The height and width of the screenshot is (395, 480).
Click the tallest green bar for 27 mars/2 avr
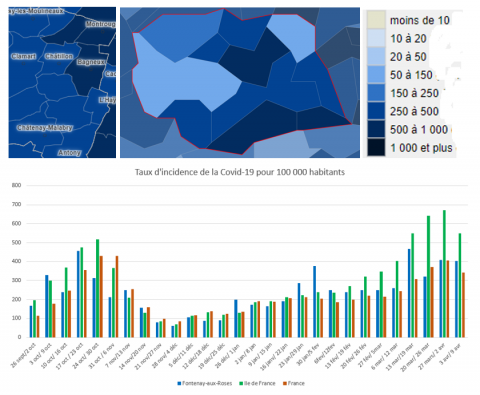(444, 274)
